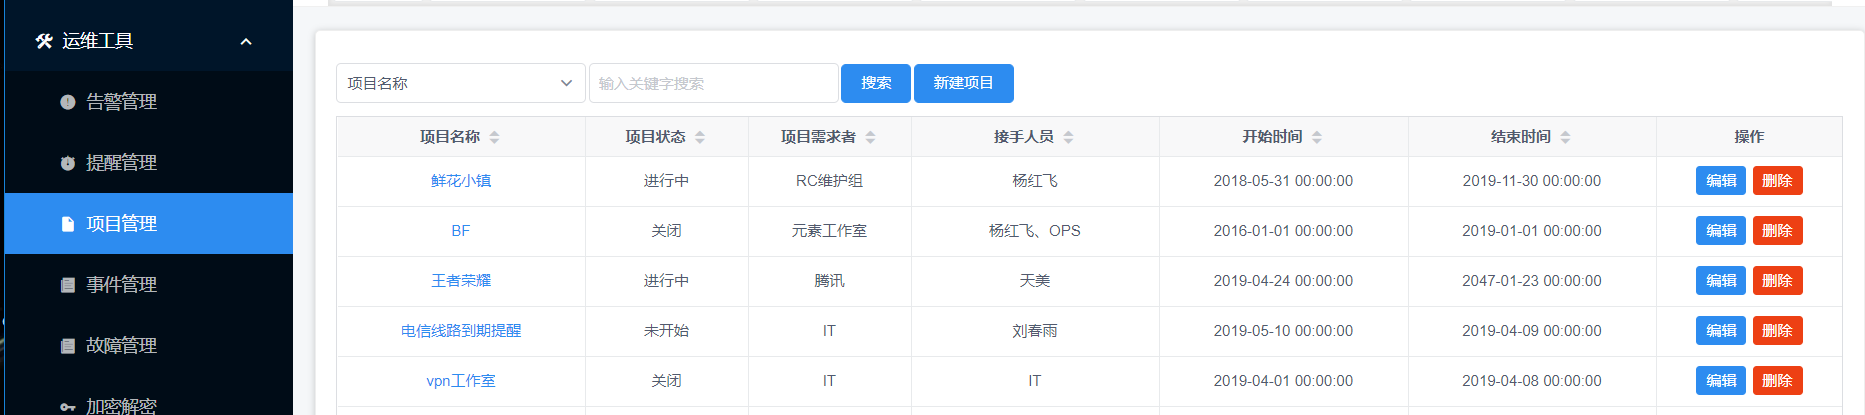Sort by 项目名称 column arrows
This screenshot has height=415, width=1865.
tap(495, 137)
